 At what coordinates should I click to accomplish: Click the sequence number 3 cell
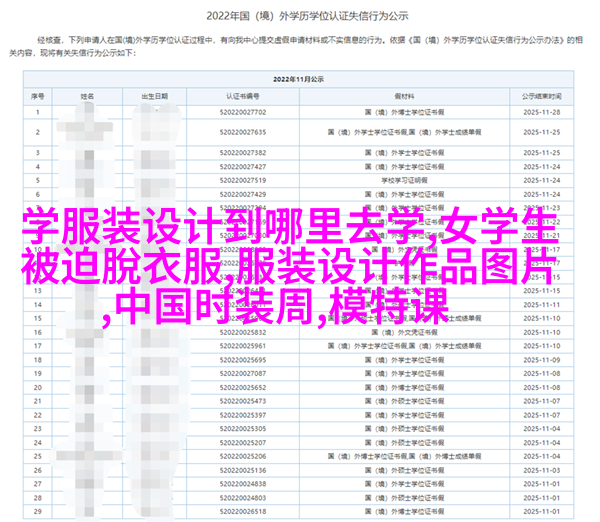coord(37,148)
